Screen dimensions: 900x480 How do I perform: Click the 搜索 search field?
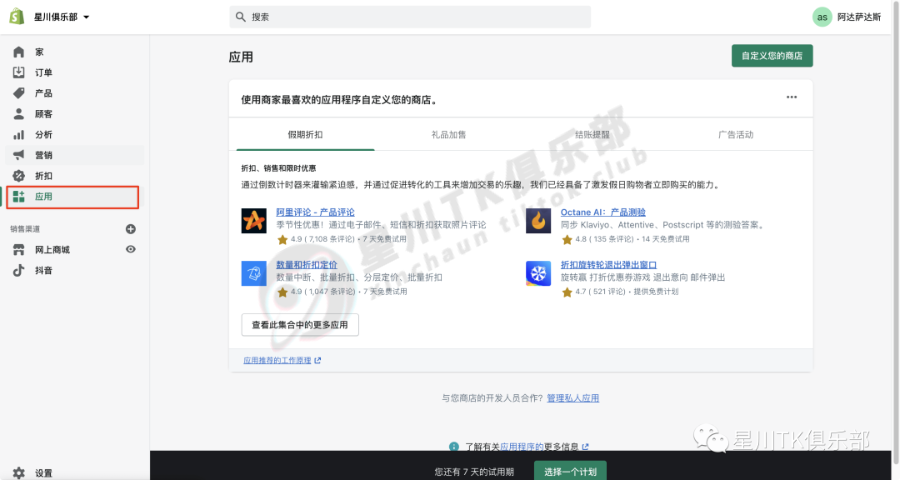[x=410, y=17]
